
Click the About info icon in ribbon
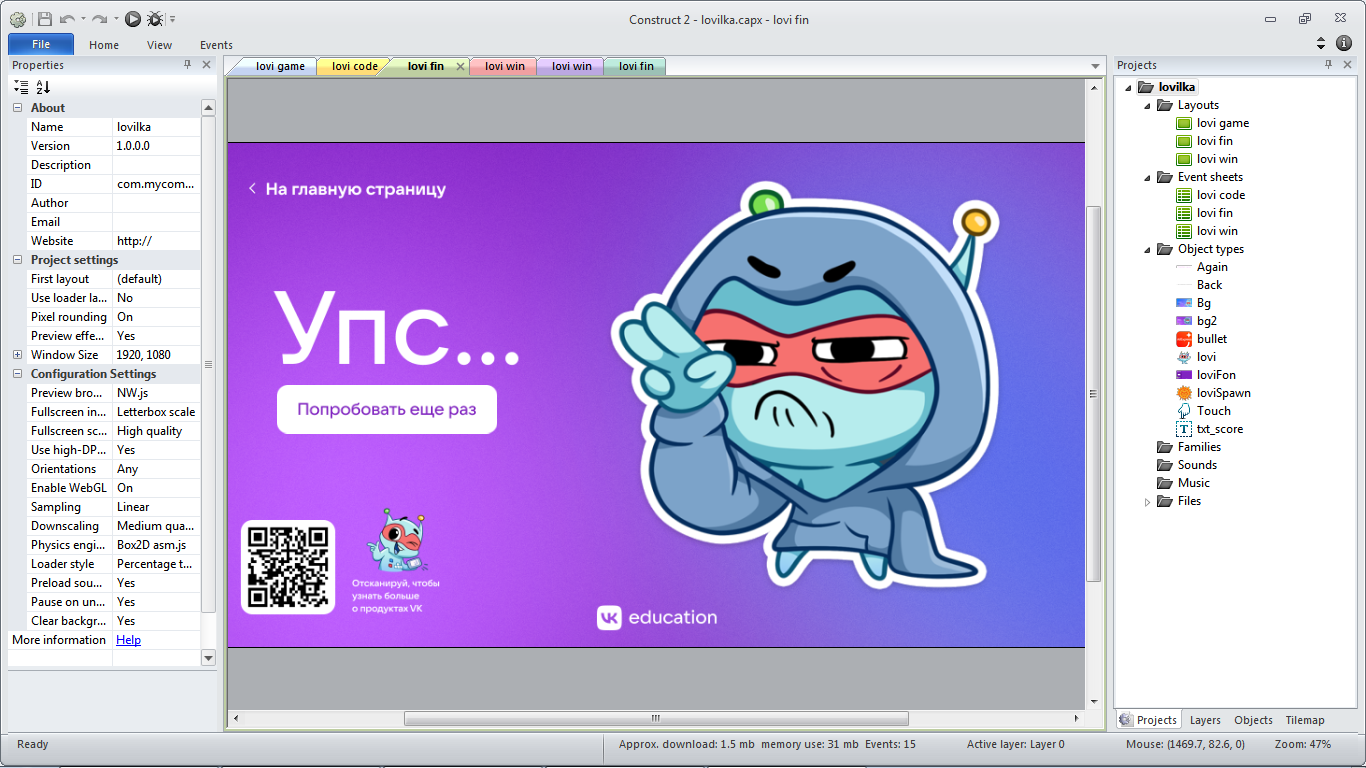[1344, 43]
